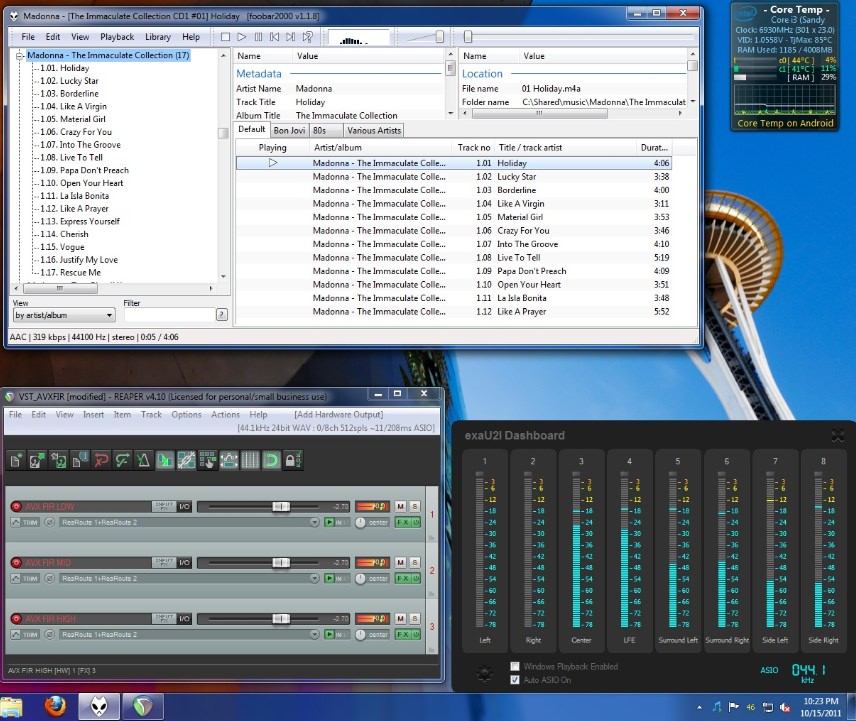Viewport: 856px width, 721px height.
Task: Toggle the lock icon in REAPER toolbar
Action: (293, 460)
